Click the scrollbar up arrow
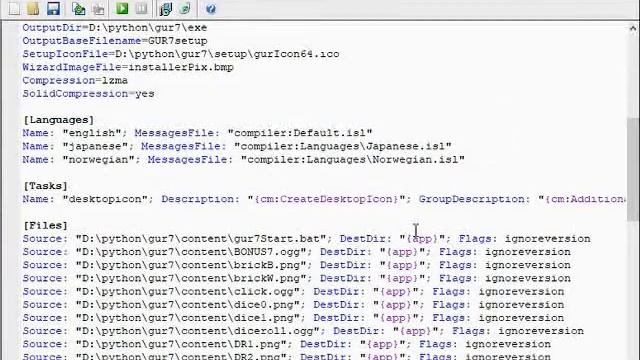Image resolution: width=640 pixels, height=360 pixels. click(633, 28)
